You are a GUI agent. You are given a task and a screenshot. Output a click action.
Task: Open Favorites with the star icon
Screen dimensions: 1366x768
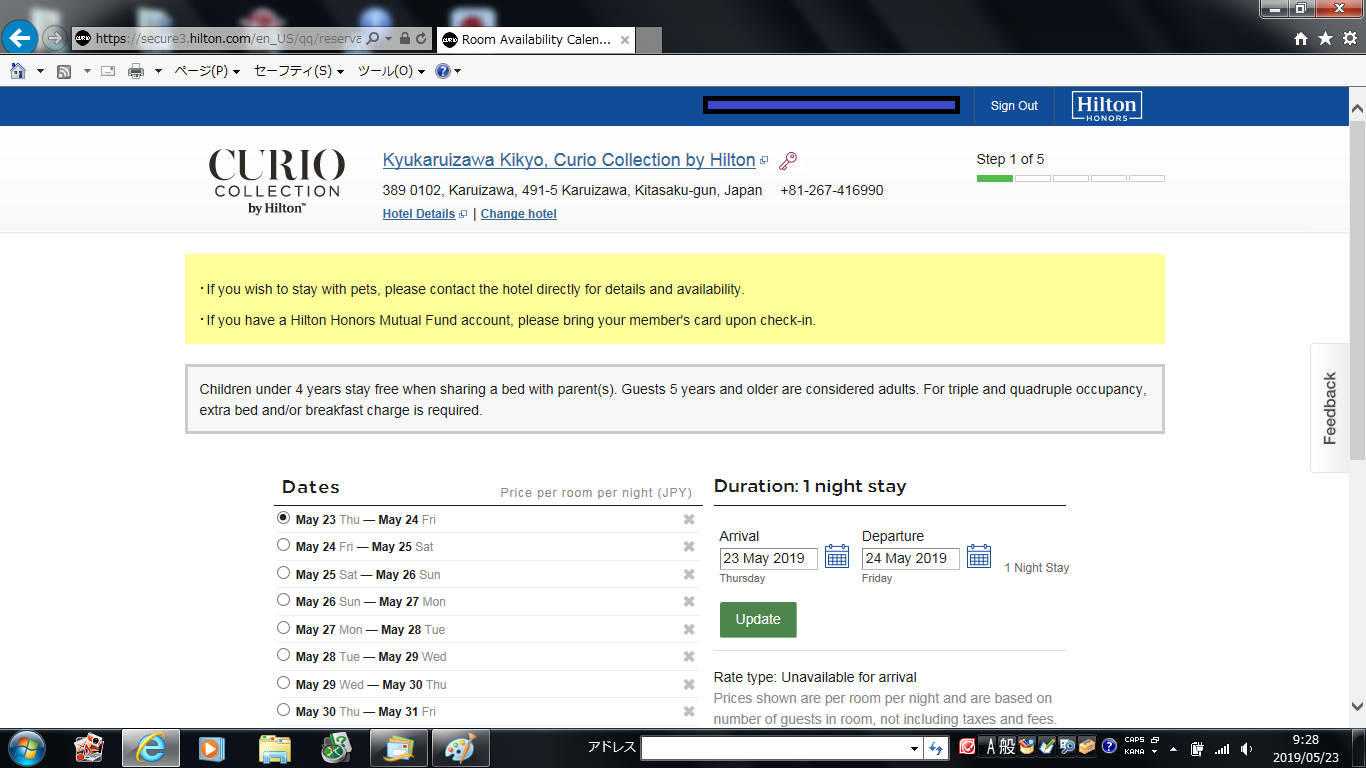(1325, 39)
